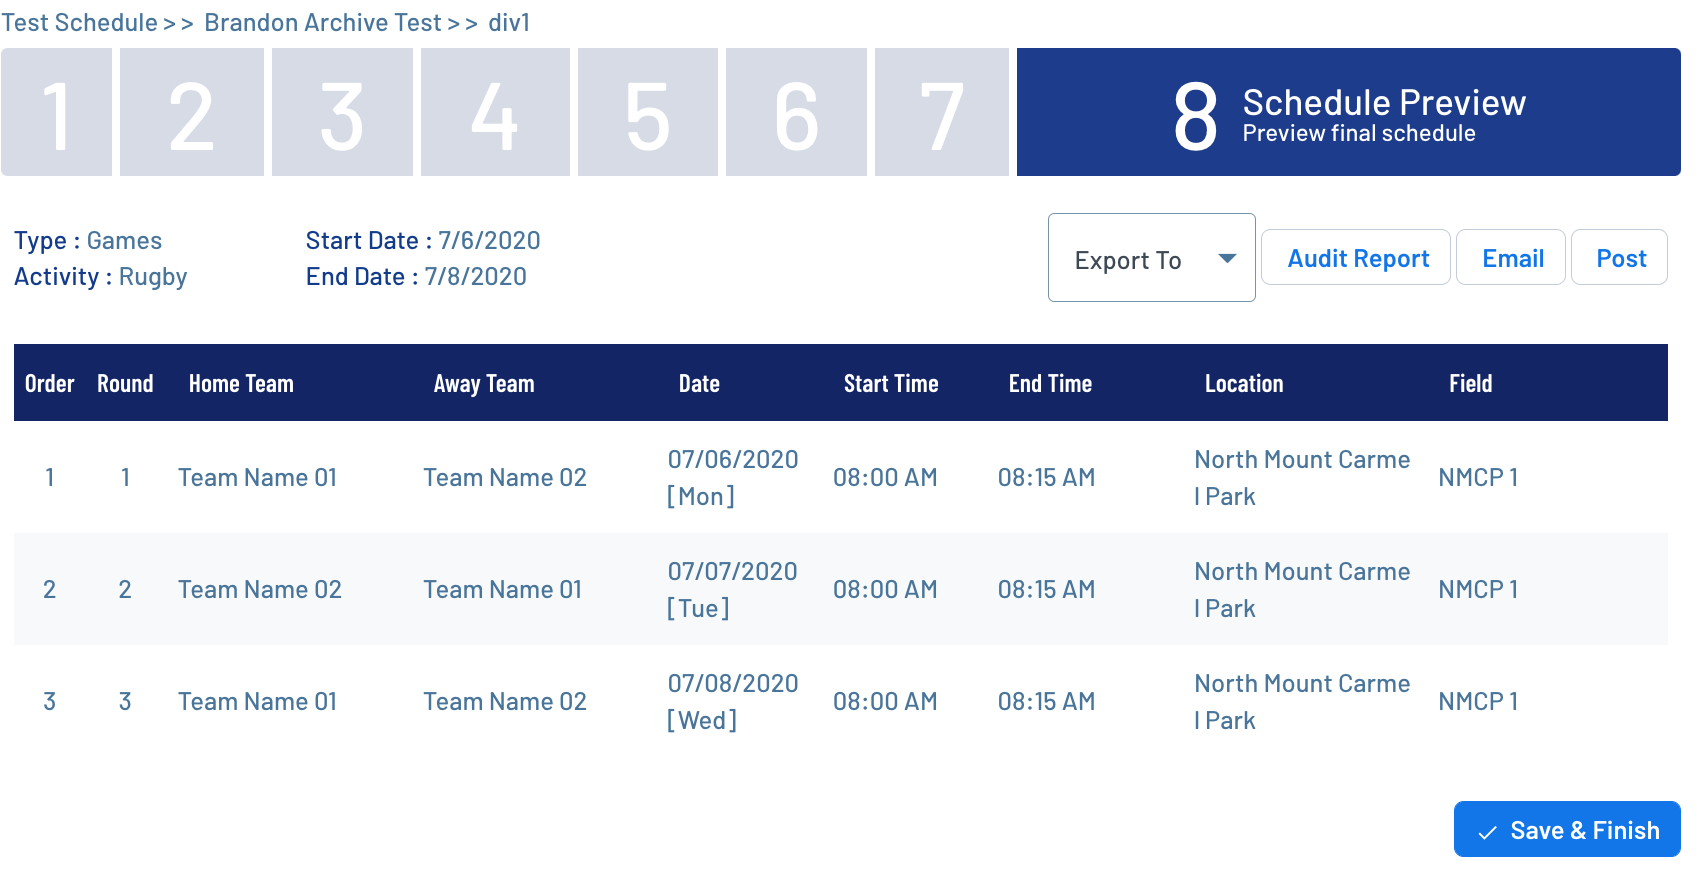The width and height of the screenshot is (1700, 874).
Task: Open wizard step 3
Action: click(x=342, y=112)
